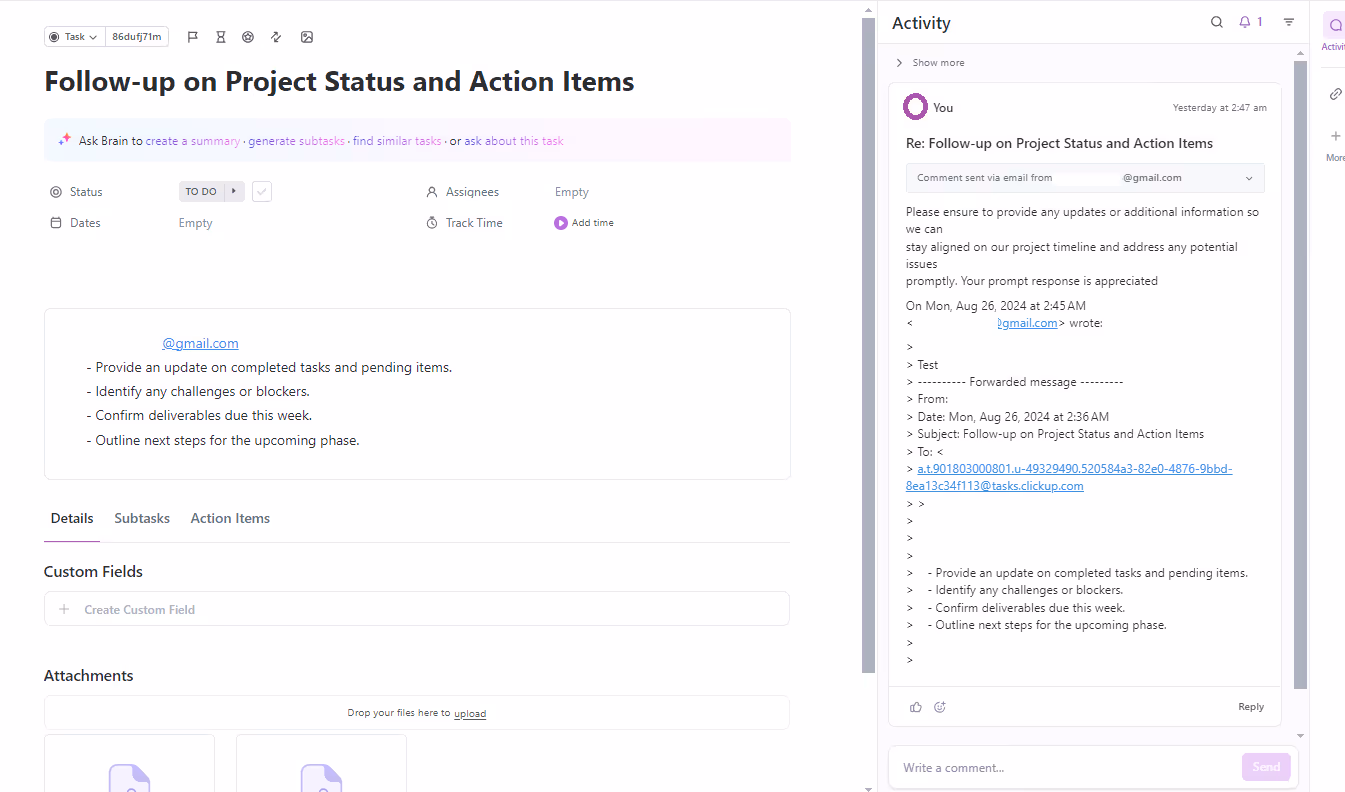Click the create a summary link
Viewport: 1345px width, 792px height.
[193, 141]
